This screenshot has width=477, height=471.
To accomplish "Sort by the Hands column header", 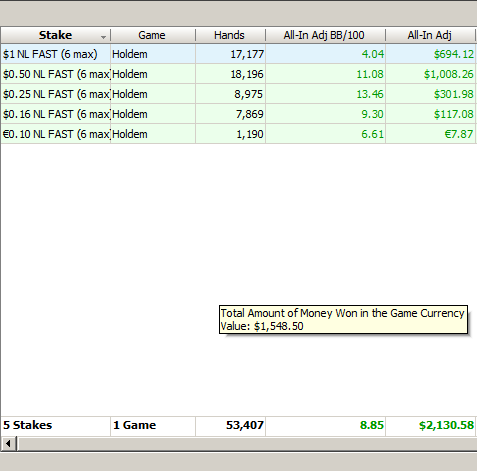I will [230, 35].
